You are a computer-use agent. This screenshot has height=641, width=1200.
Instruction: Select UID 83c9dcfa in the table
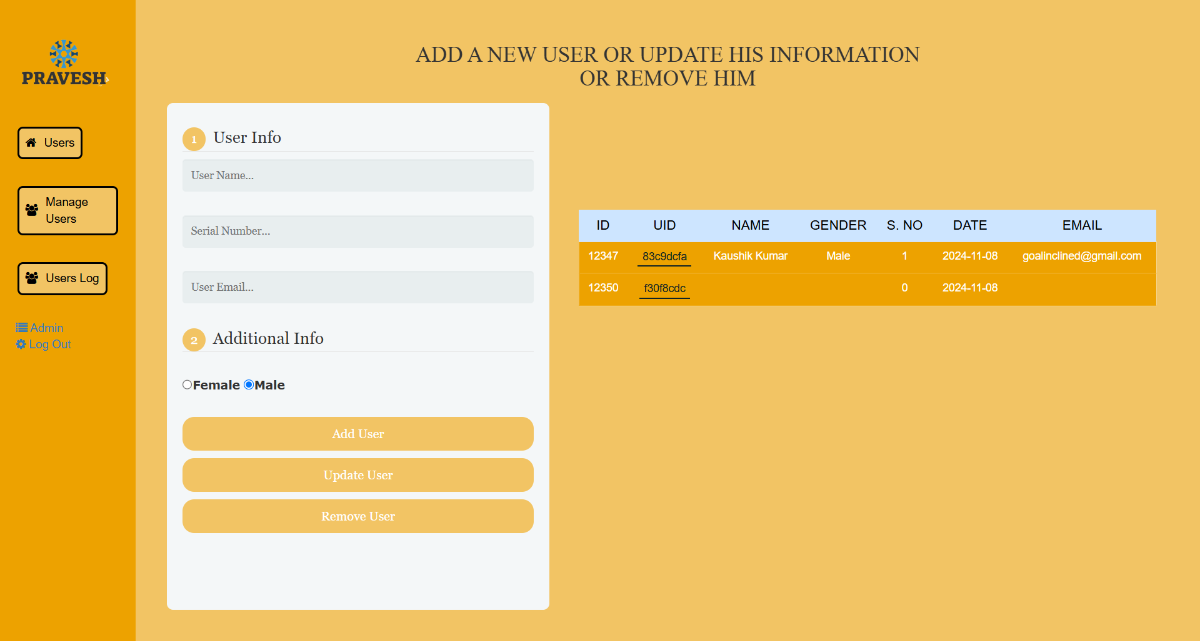click(x=664, y=257)
